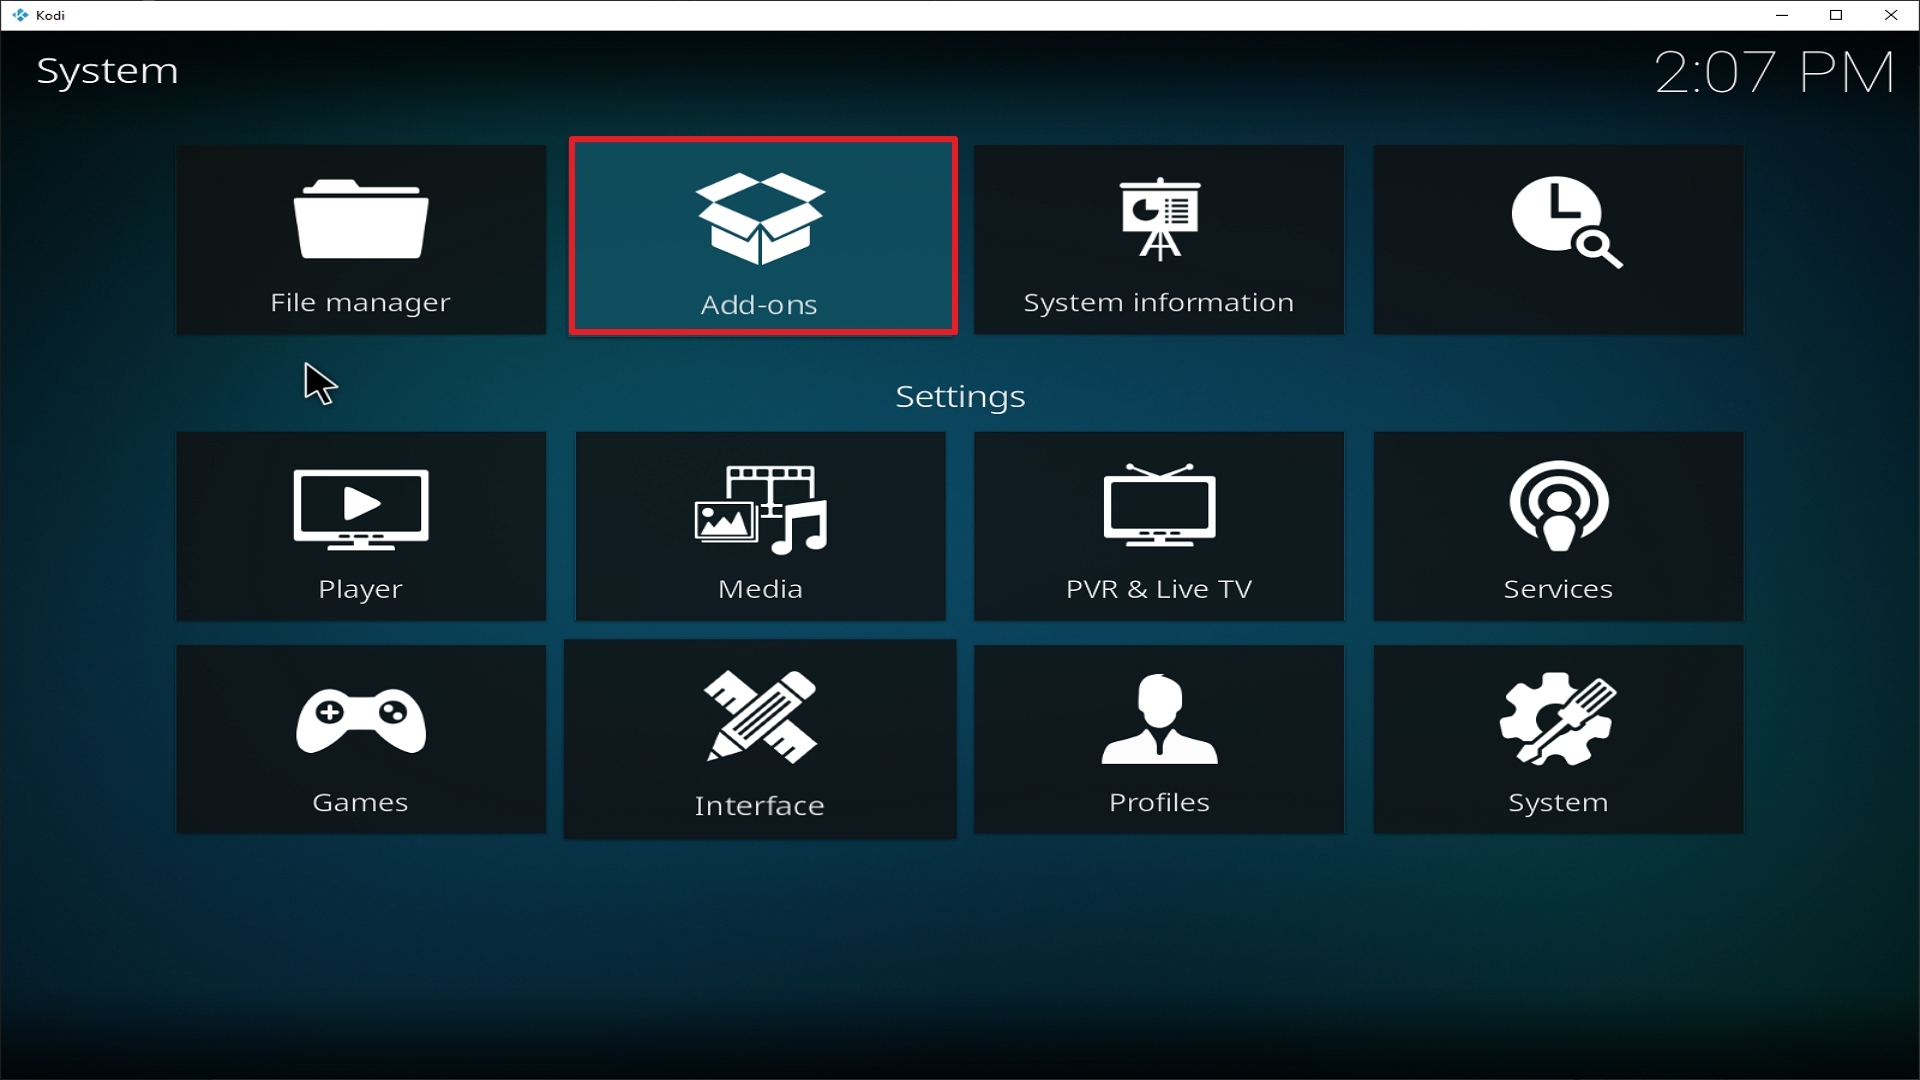Minimize the Kodi window
This screenshot has height=1080, width=1920.
pos(1782,15)
